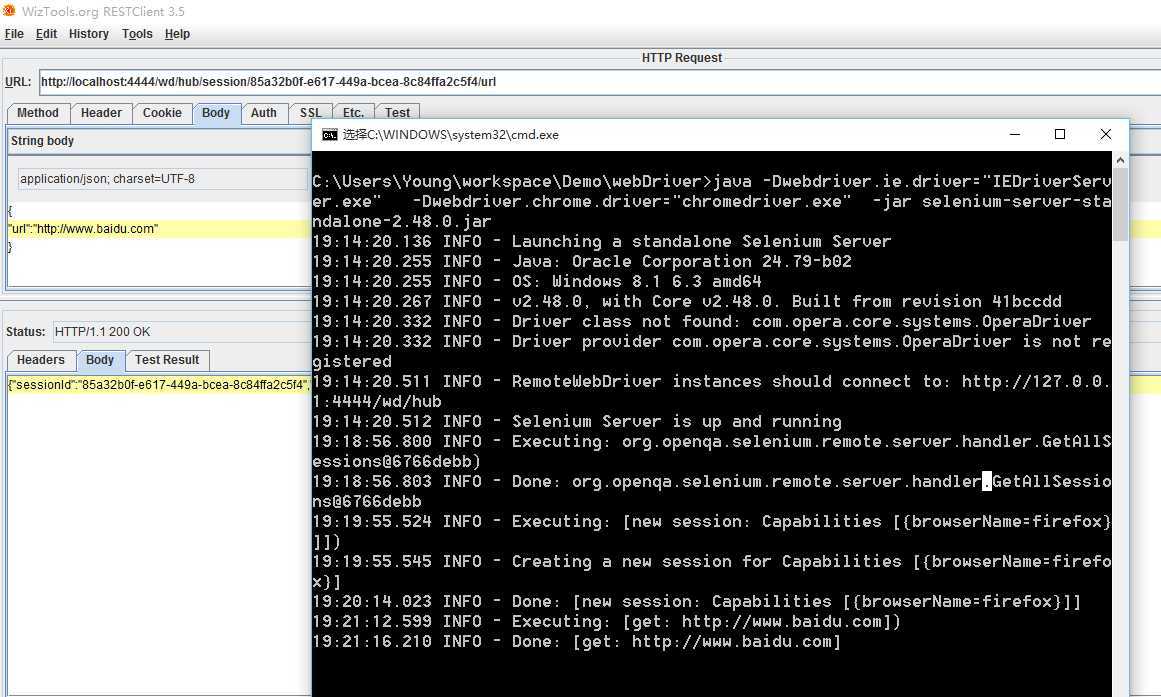Switch to the Auth tab

264,113
